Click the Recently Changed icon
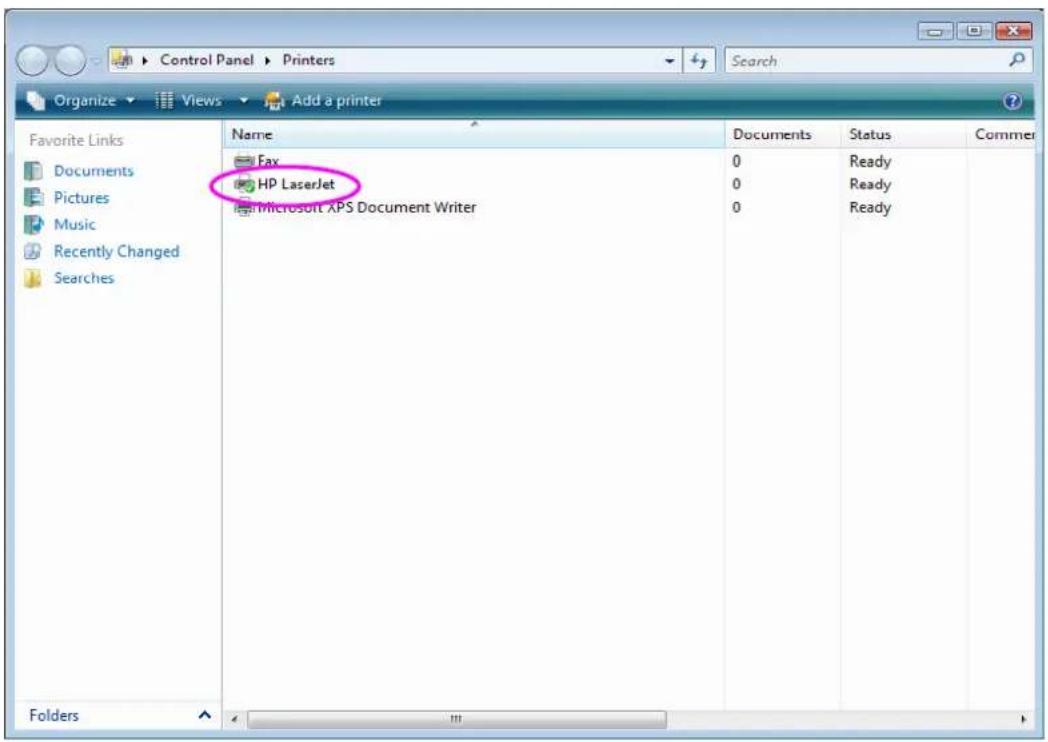The height and width of the screenshot is (742, 1048). (x=33, y=251)
